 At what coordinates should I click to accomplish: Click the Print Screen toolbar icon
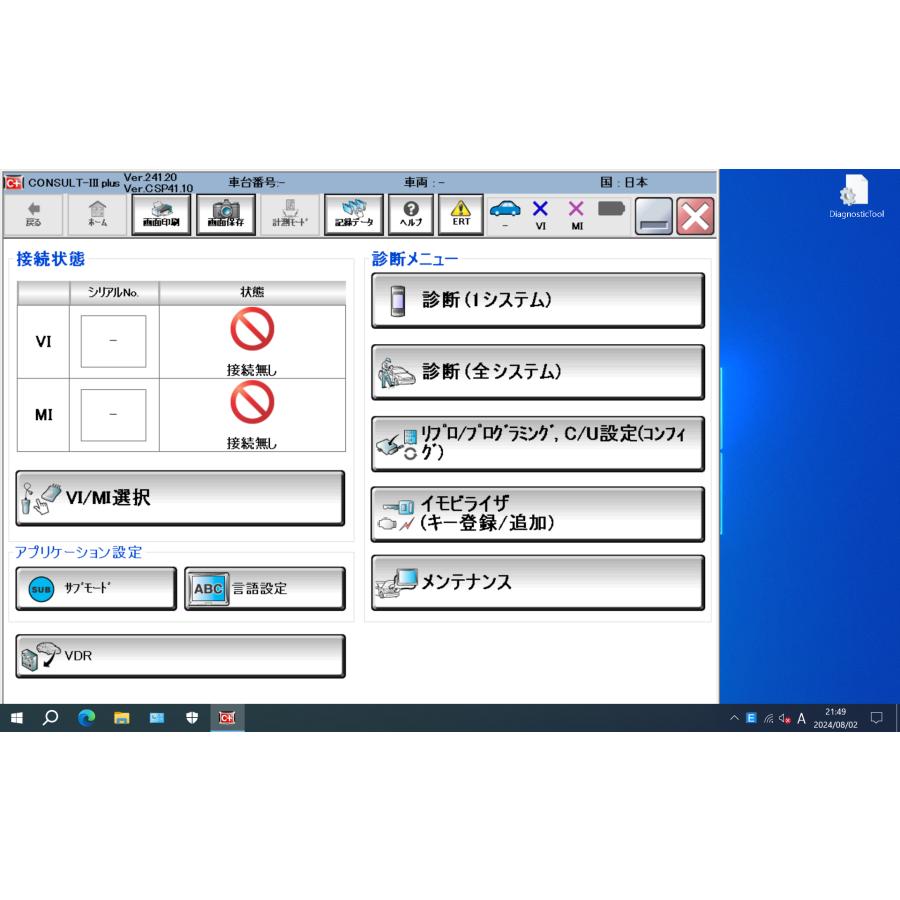[161, 214]
